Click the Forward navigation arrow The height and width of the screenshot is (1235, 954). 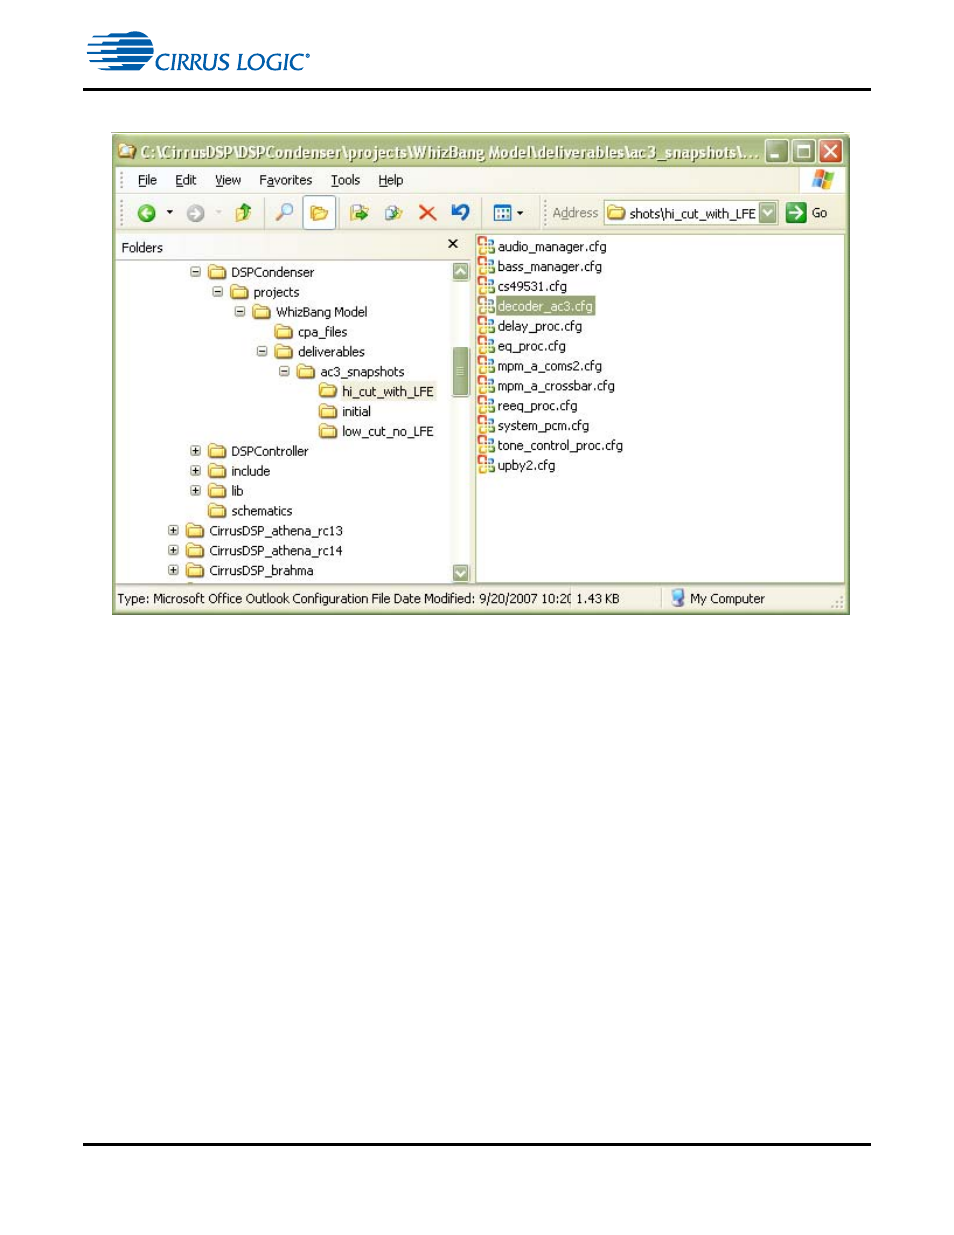coord(196,213)
